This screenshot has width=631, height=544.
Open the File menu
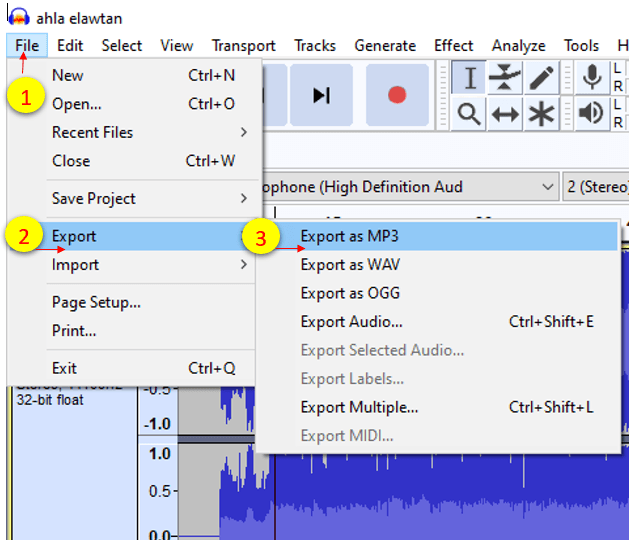click(x=27, y=45)
